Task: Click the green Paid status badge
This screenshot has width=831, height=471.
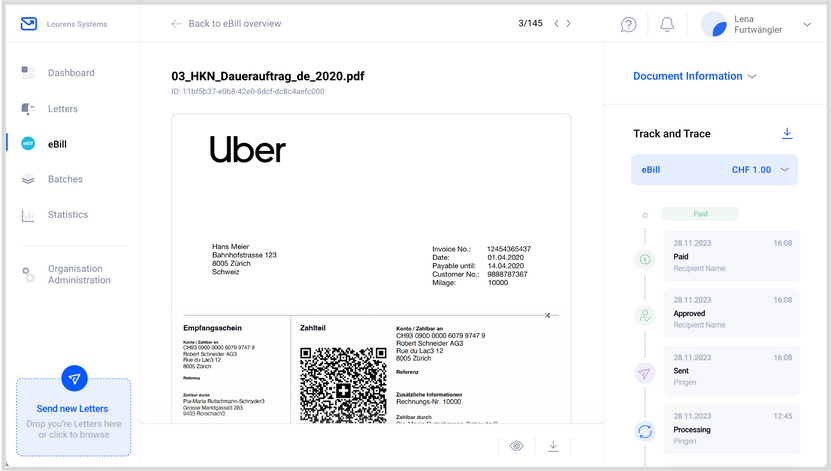Action: (700, 214)
